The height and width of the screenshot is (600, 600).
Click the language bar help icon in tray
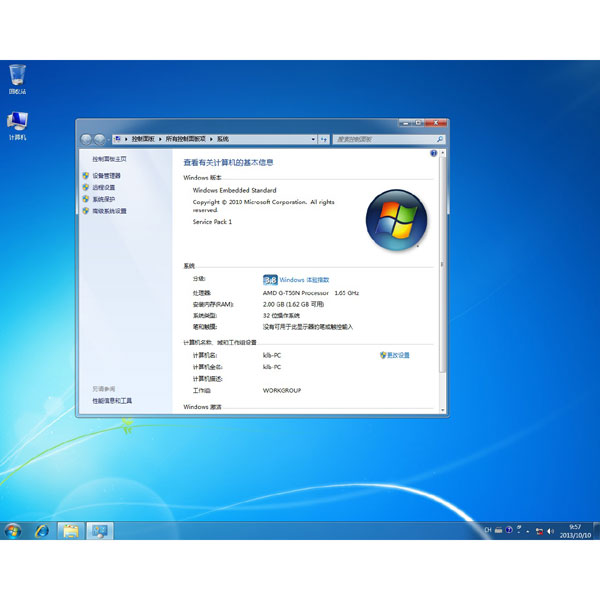[x=509, y=530]
